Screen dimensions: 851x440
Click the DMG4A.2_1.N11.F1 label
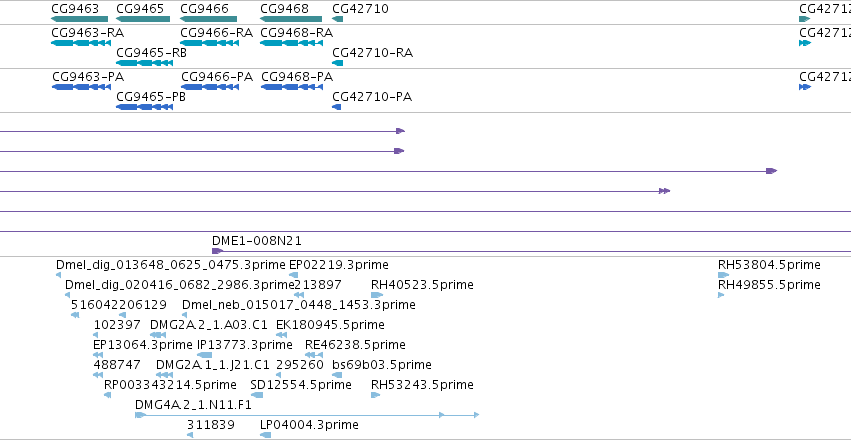coord(193,405)
